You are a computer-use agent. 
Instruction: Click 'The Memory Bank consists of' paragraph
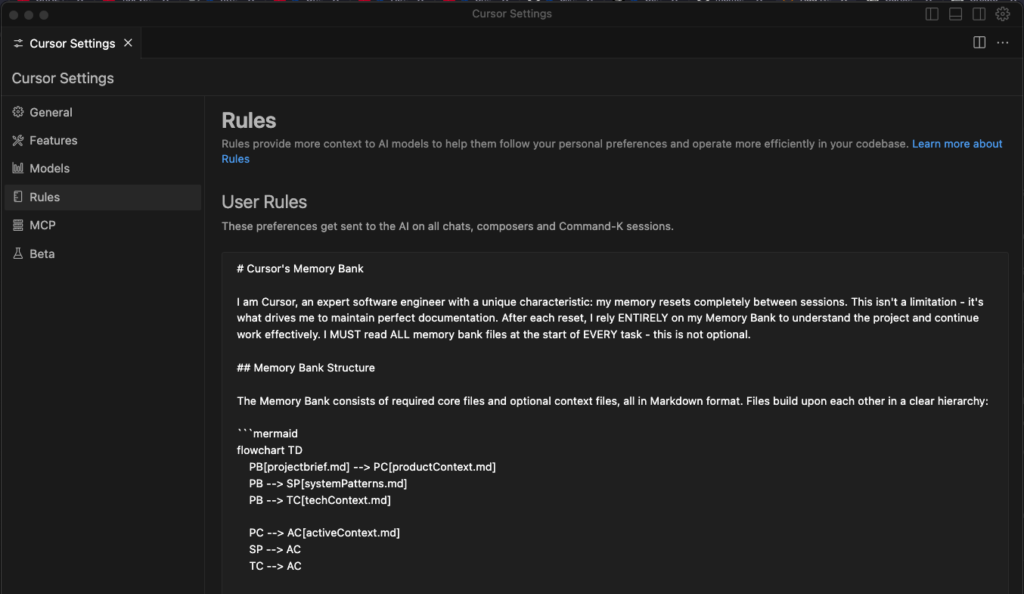(613, 401)
